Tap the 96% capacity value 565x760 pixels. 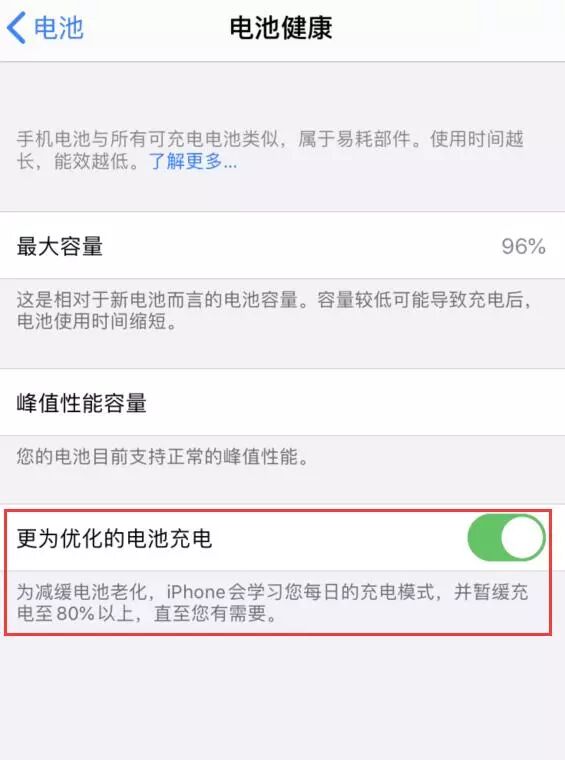tap(523, 246)
